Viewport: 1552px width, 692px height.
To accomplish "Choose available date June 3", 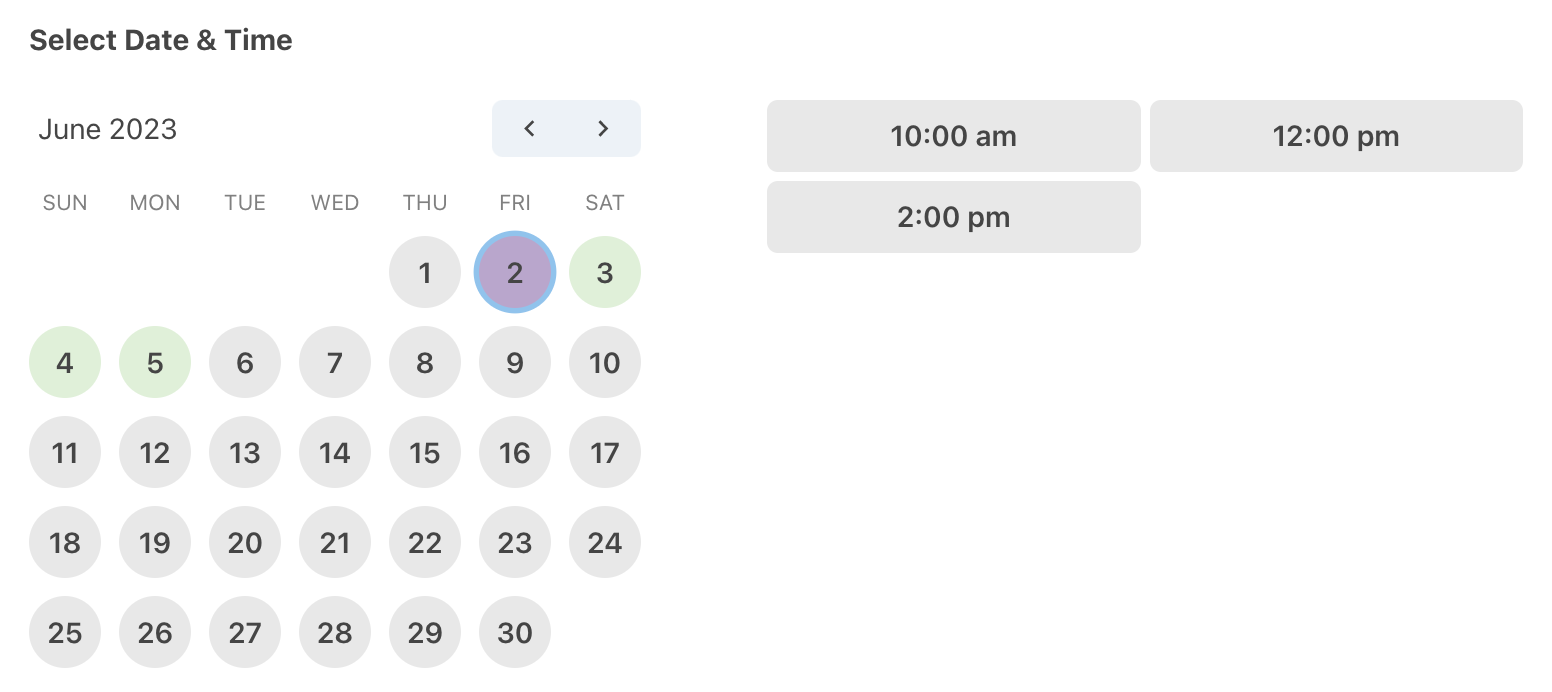I will tap(605, 272).
